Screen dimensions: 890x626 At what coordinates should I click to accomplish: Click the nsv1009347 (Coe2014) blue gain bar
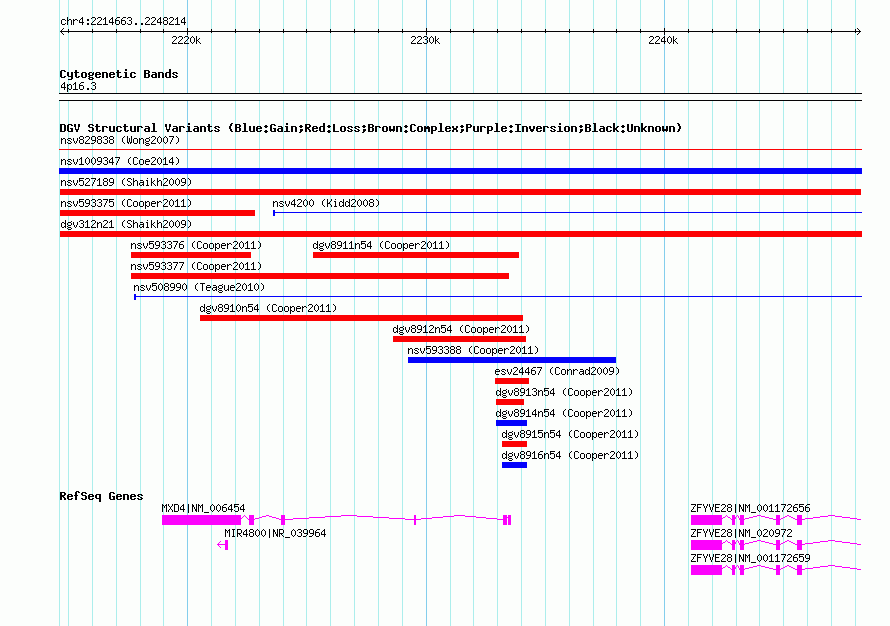[460, 171]
